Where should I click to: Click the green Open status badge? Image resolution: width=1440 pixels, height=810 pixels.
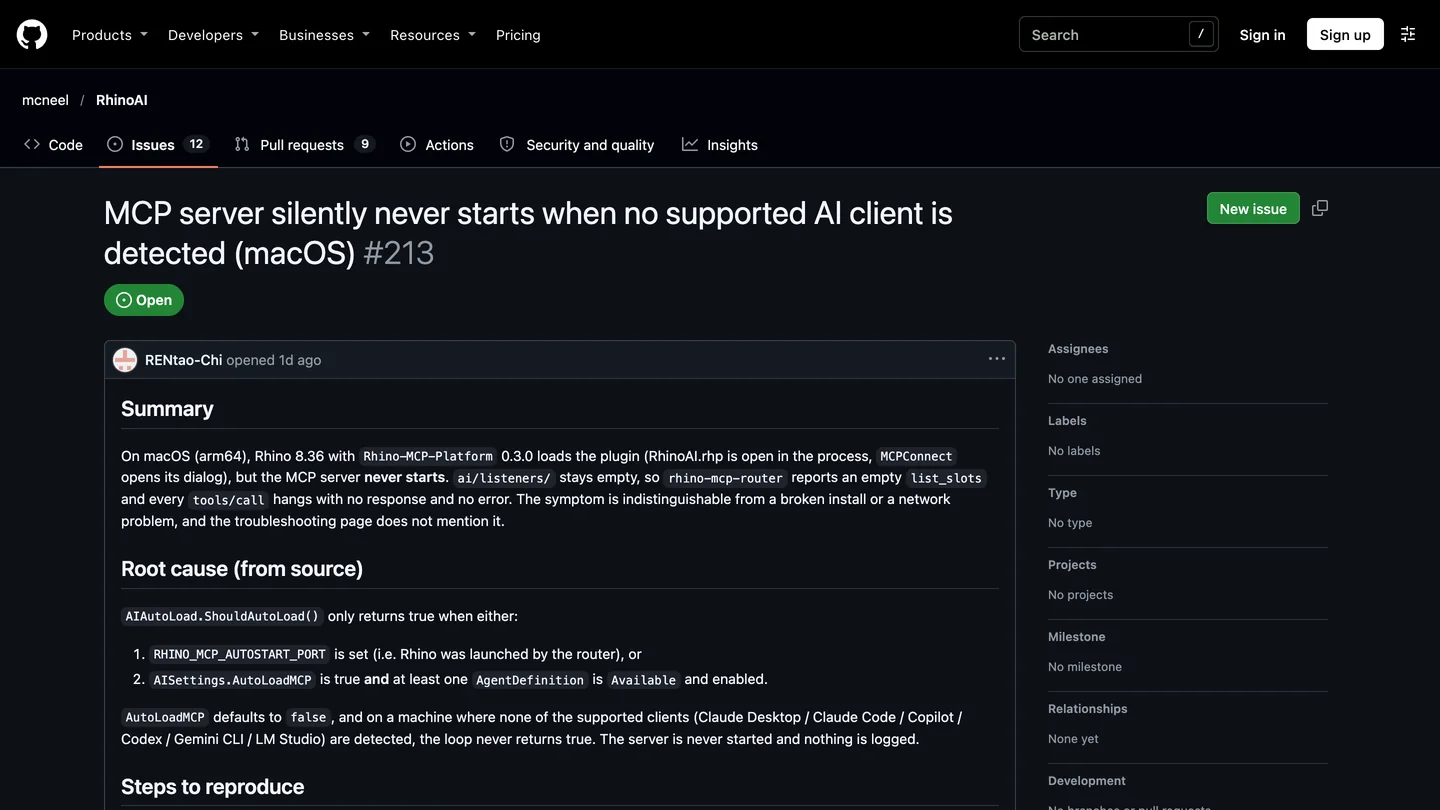click(144, 300)
